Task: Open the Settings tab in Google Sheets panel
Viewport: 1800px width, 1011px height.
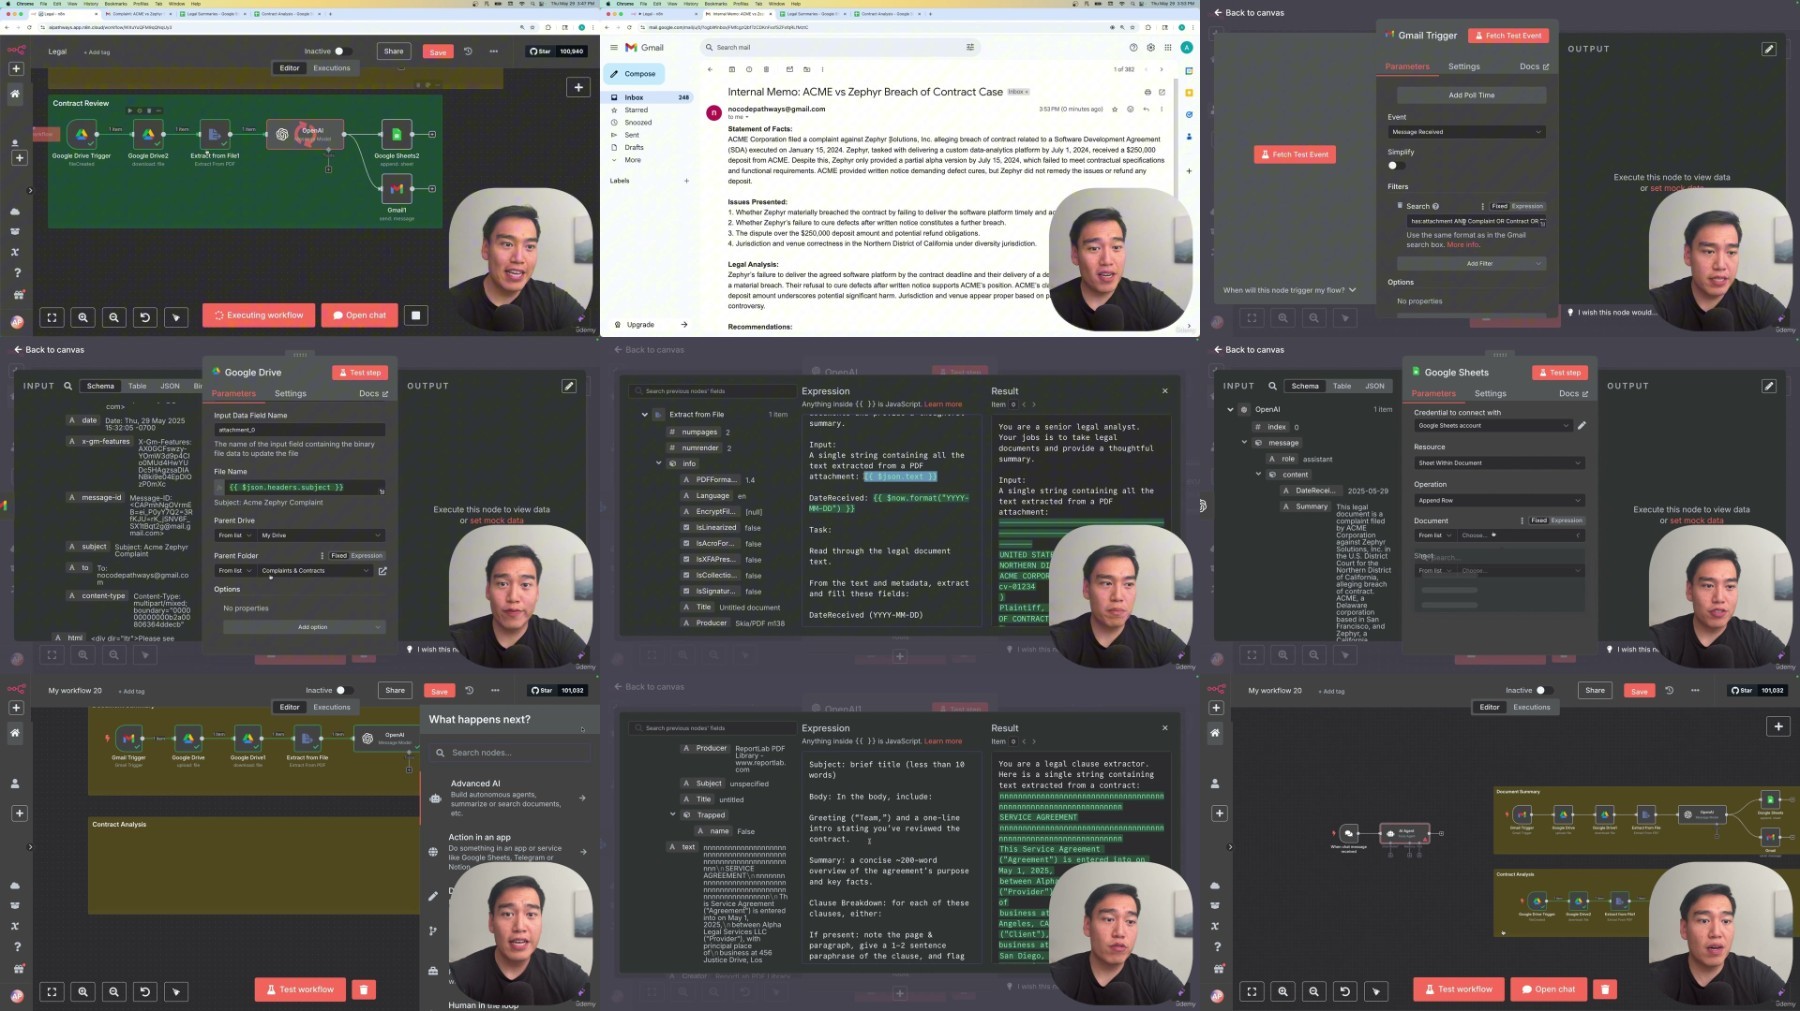Action: tap(1489, 394)
